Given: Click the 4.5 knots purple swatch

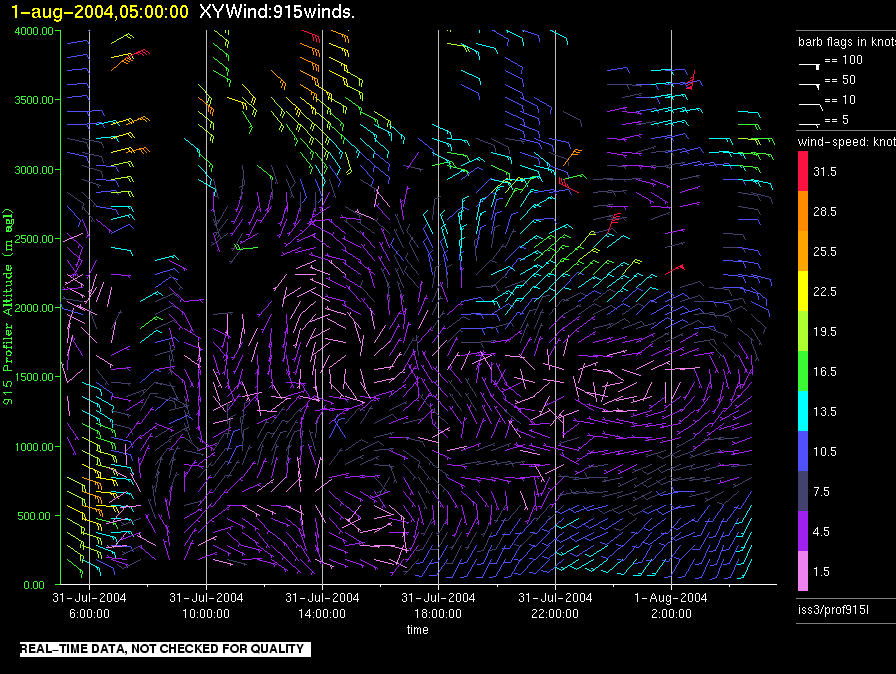Looking at the screenshot, I should (x=803, y=531).
